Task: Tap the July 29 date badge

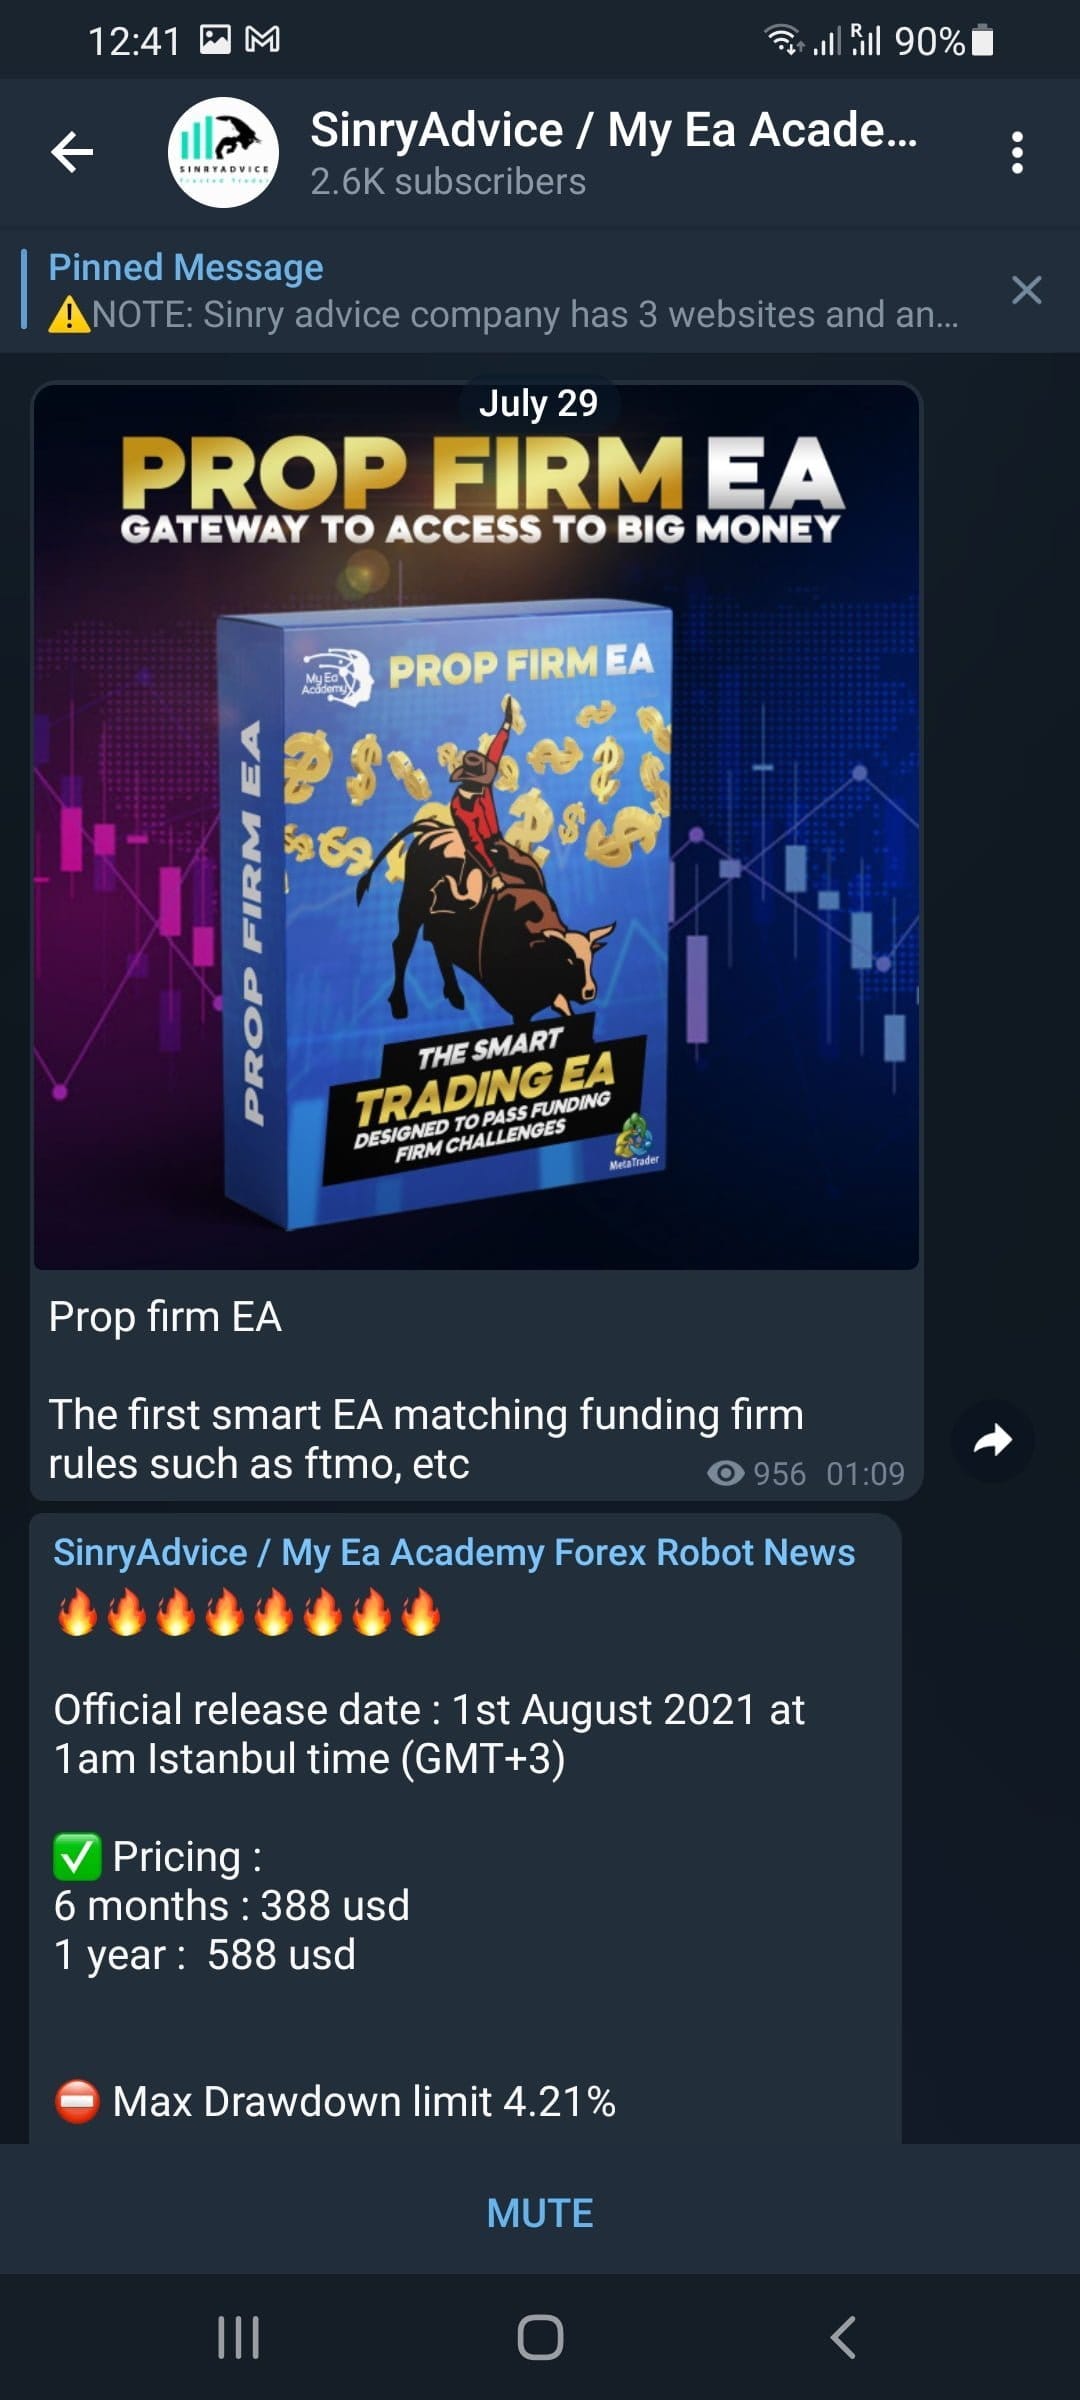Action: point(538,403)
